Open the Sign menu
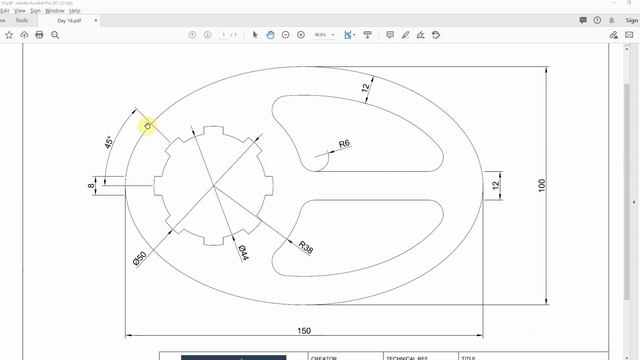 35,11
